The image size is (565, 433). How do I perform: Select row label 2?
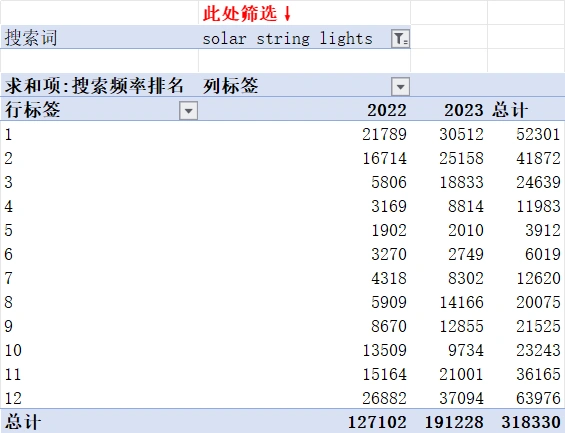8,159
